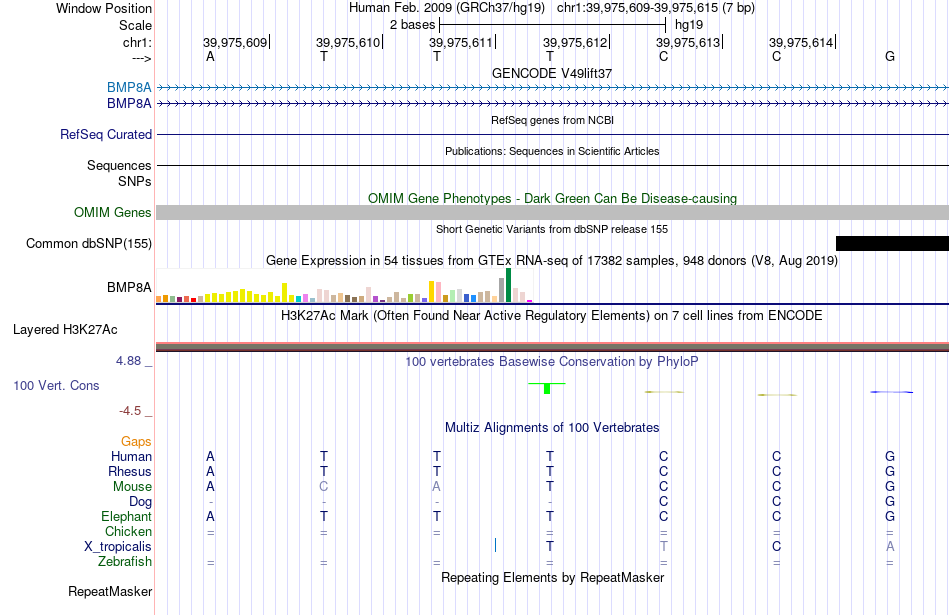Click Publications: Sequences in Scientific Articles title
950x615 pixels.
pos(552,151)
